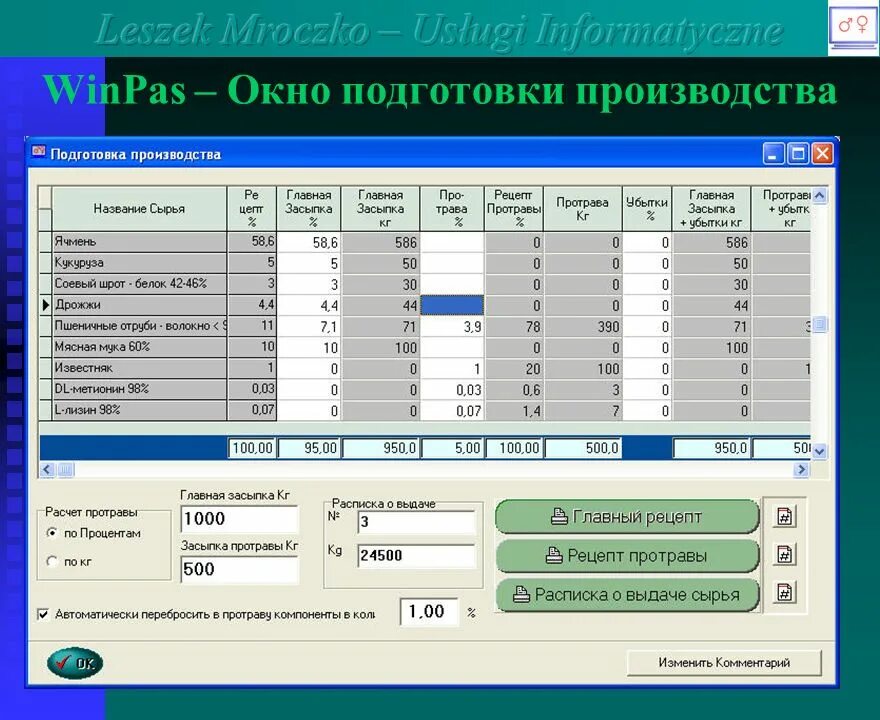Select the L-лизин 98% row
The width and height of the screenshot is (880, 720).
(x=139, y=410)
